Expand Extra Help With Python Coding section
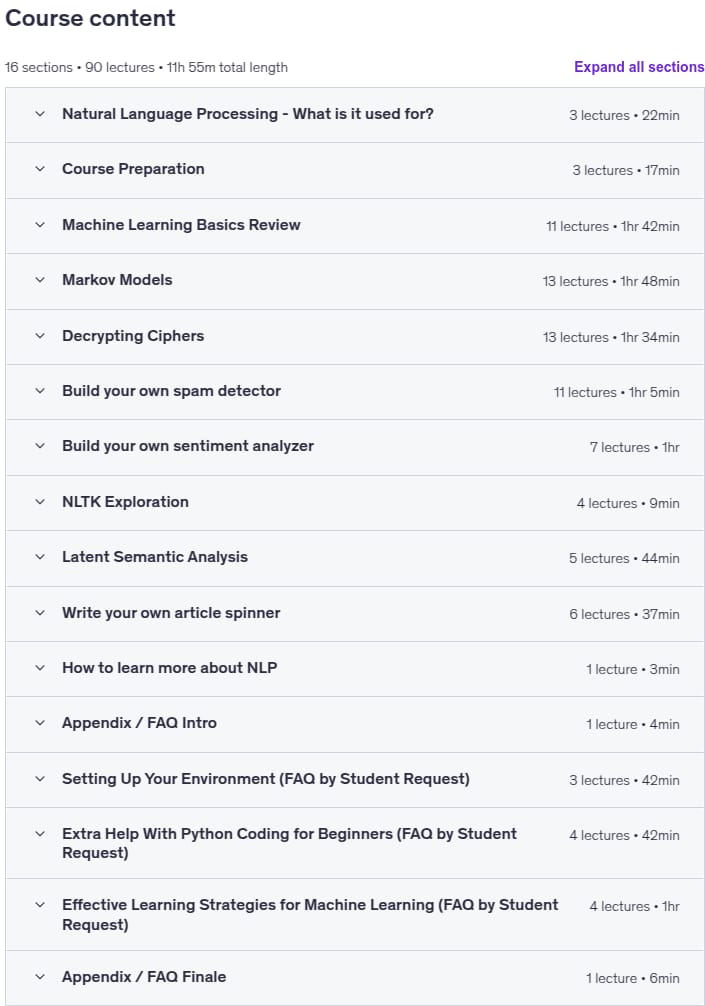This screenshot has width=705, height=1006. point(355,843)
